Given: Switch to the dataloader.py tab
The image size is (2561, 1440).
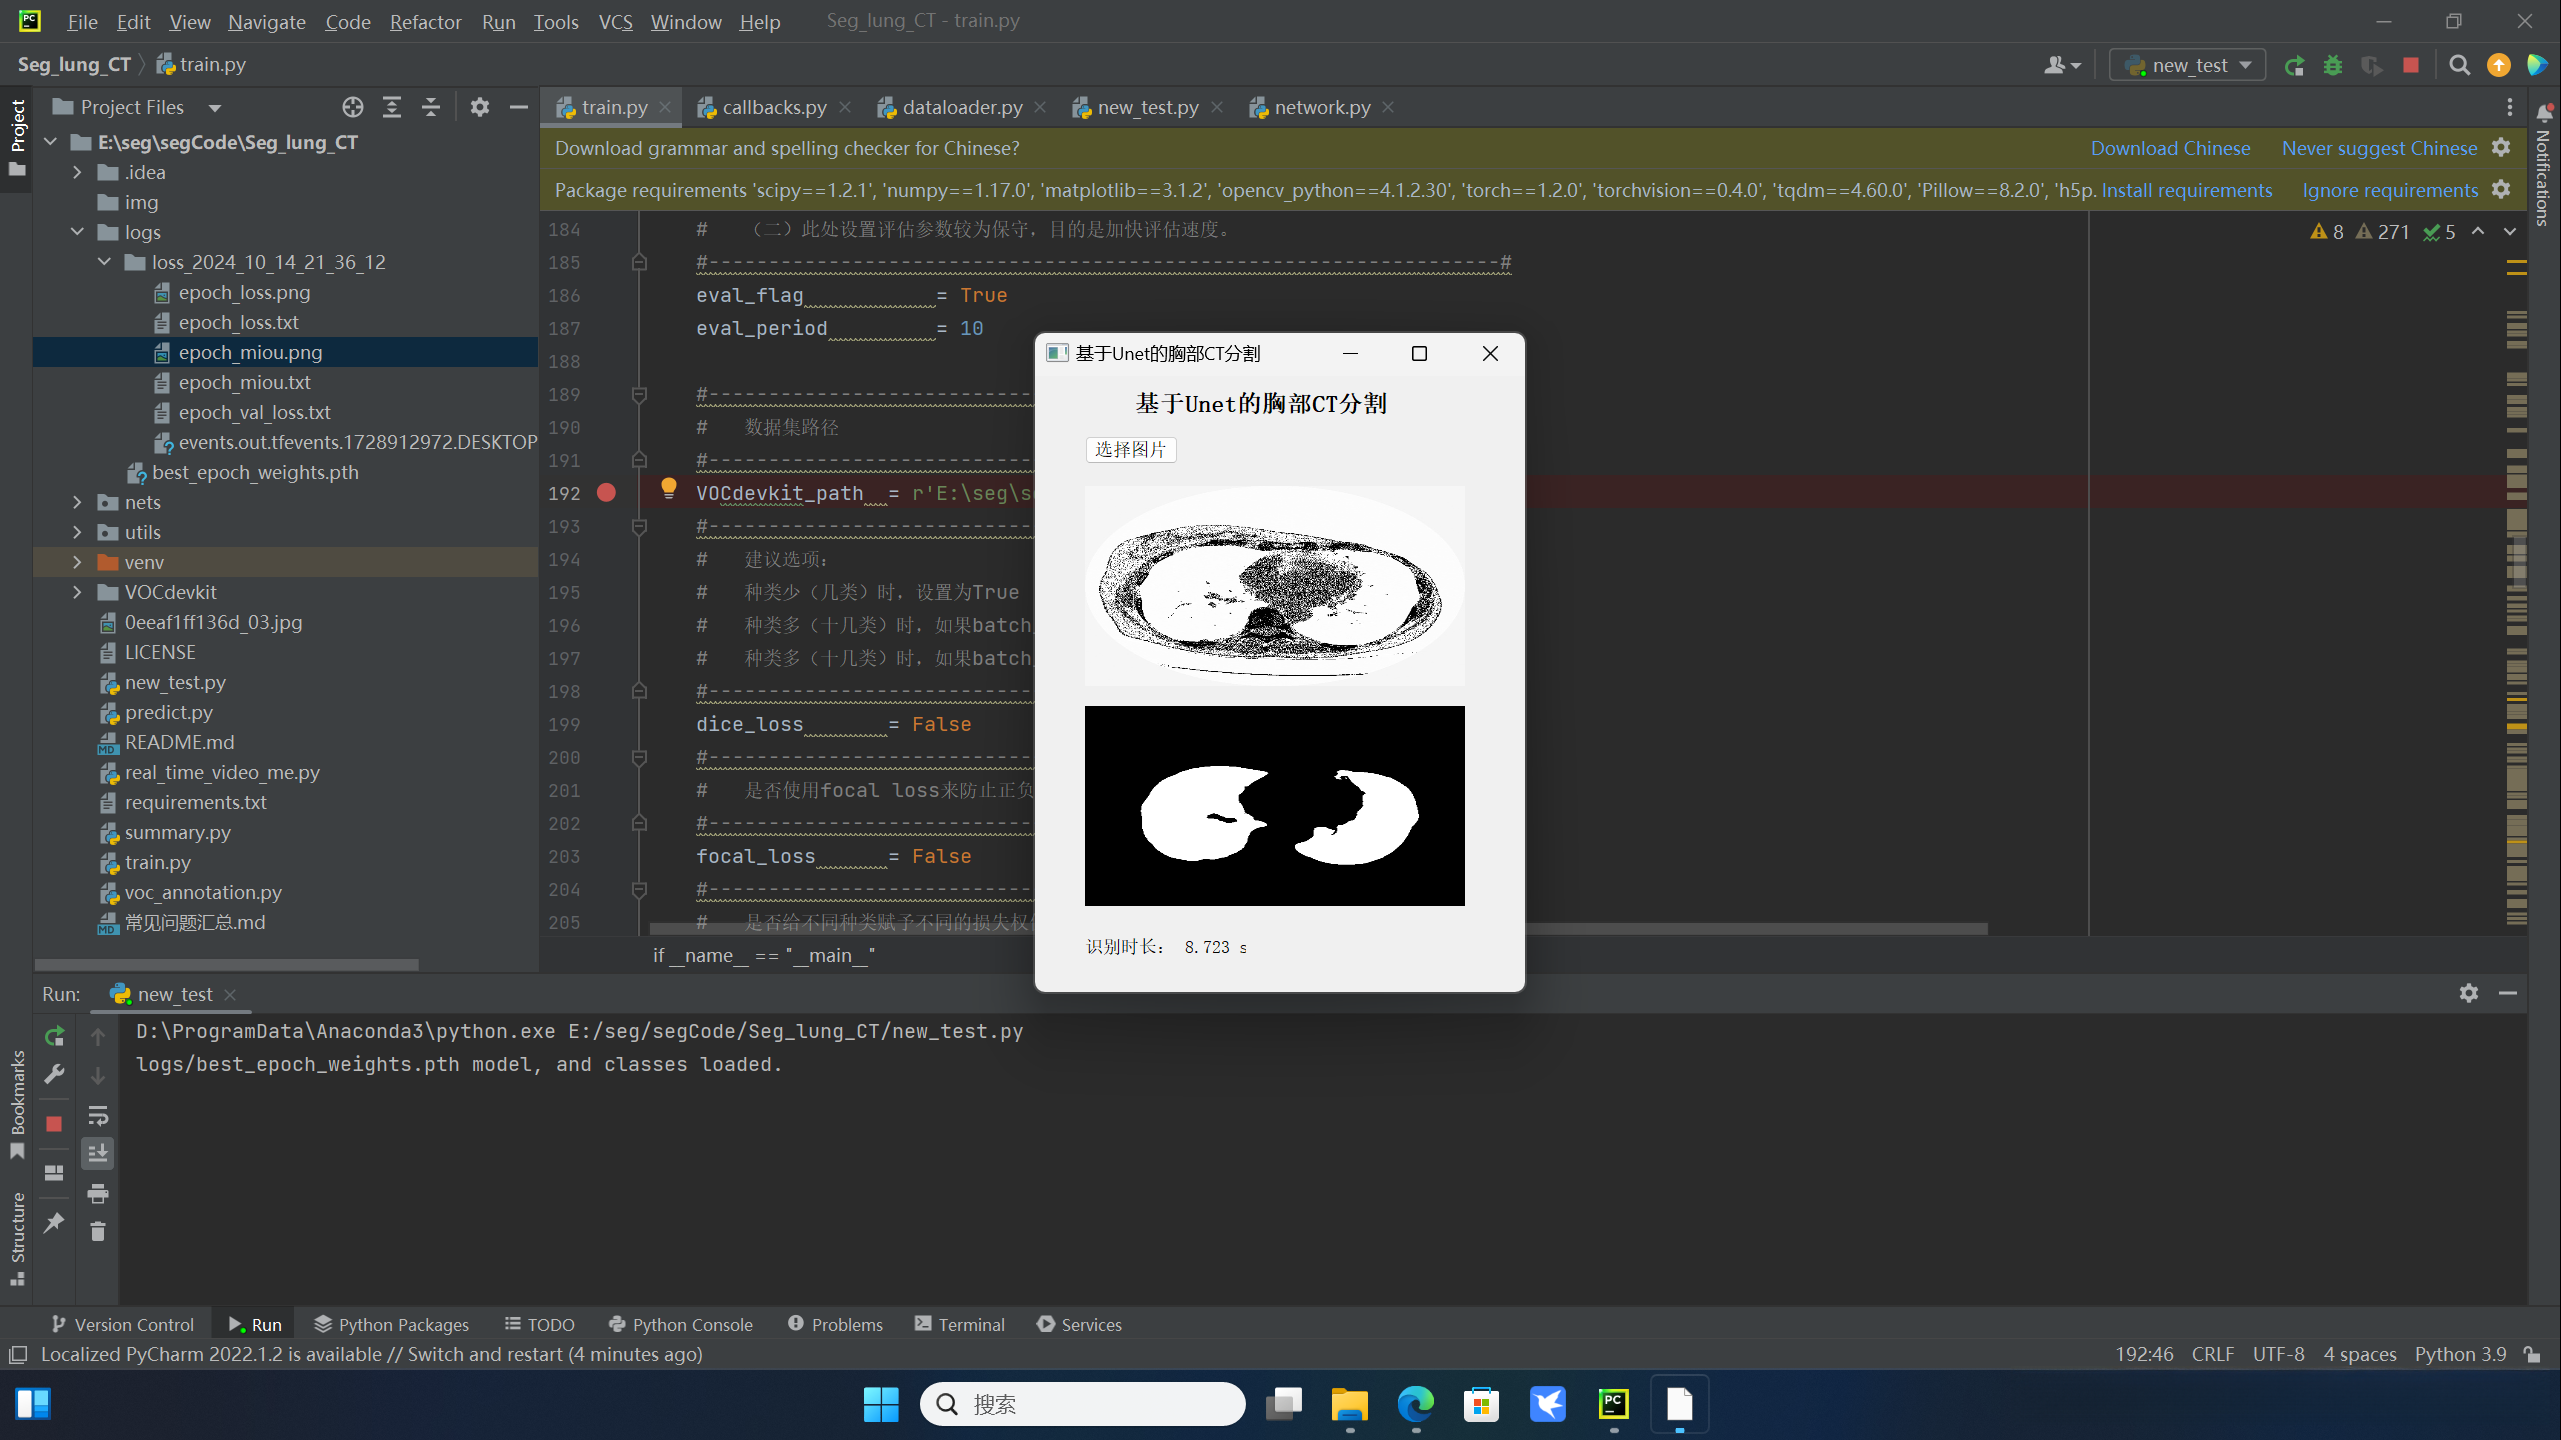Looking at the screenshot, I should pyautogui.click(x=960, y=107).
